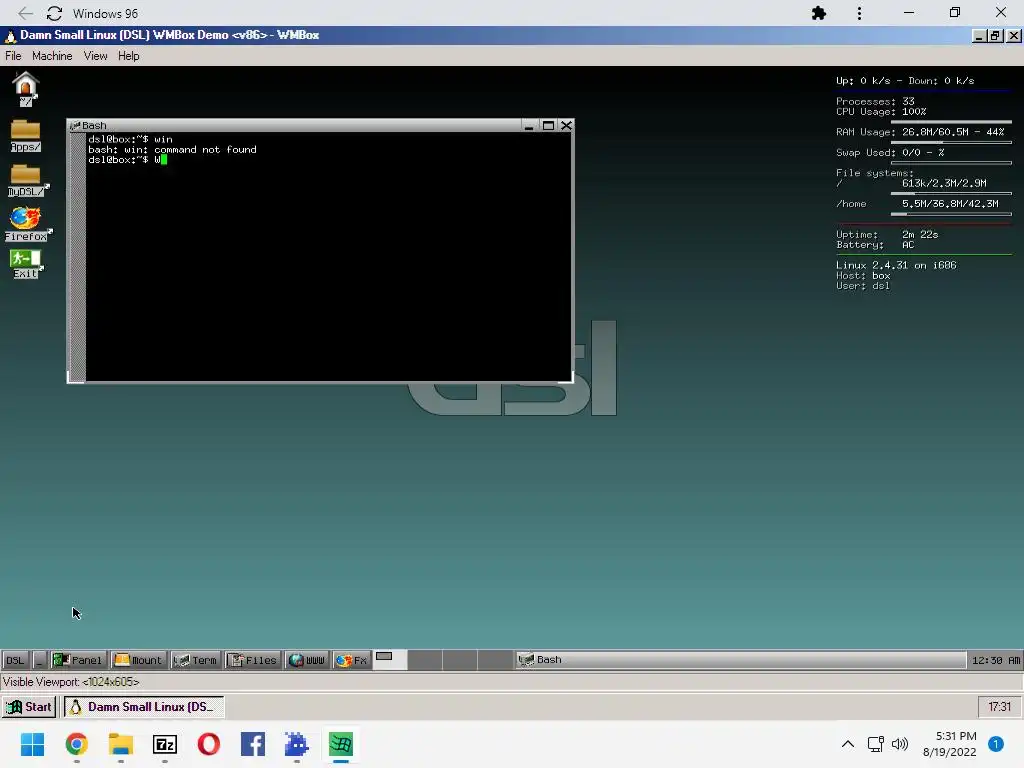The image size is (1024, 768).
Task: Click the RAM Usage monitor line
Action: pos(920,132)
